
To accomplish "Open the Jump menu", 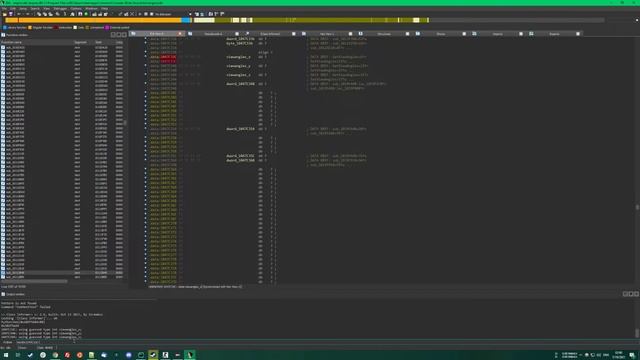I will [23, 8].
